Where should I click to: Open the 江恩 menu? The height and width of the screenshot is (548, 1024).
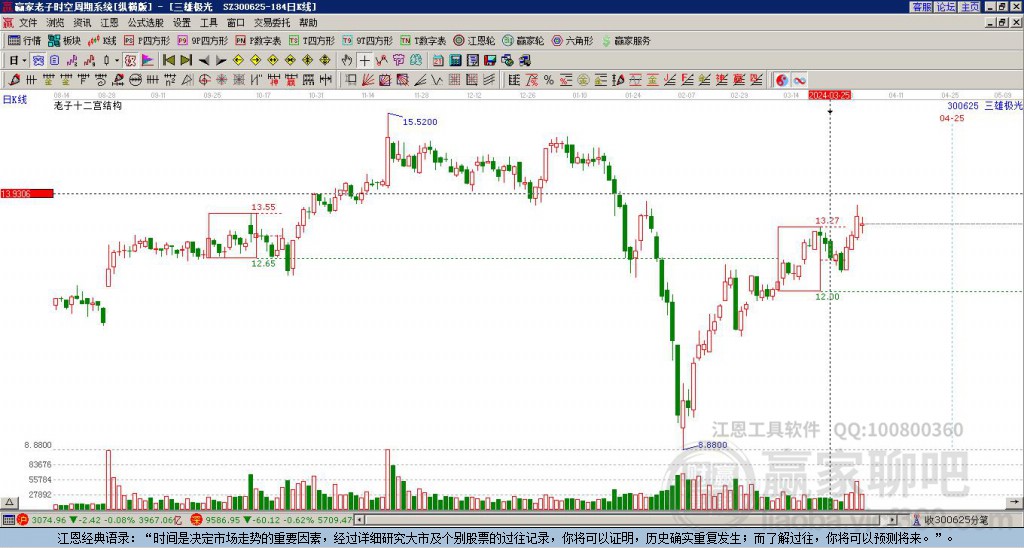click(110, 23)
